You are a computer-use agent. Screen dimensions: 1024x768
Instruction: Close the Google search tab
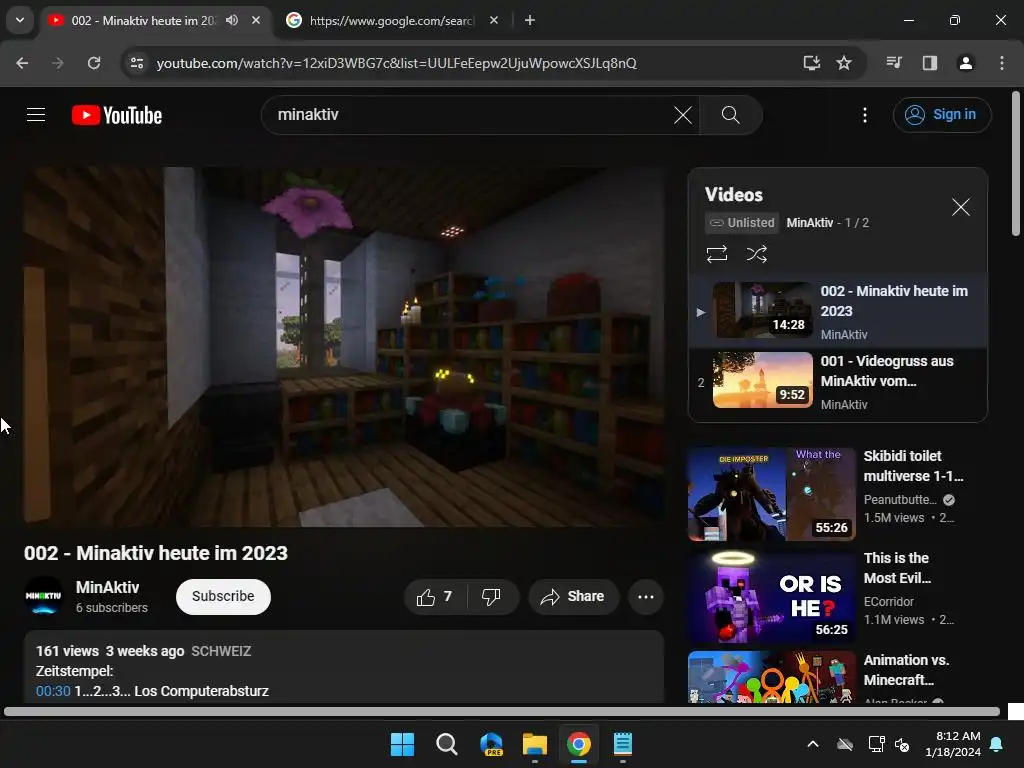coord(494,20)
